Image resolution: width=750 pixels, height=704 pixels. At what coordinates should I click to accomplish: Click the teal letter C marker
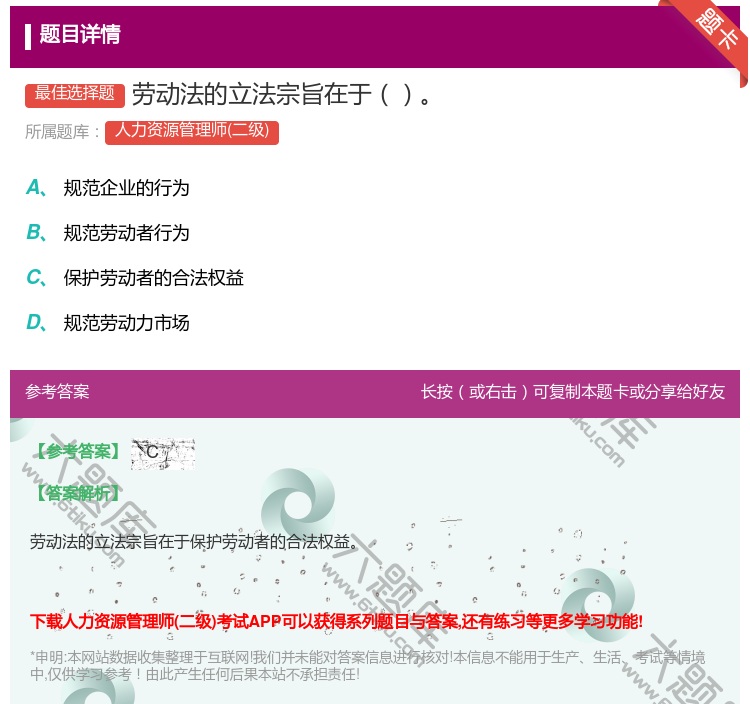(36, 277)
